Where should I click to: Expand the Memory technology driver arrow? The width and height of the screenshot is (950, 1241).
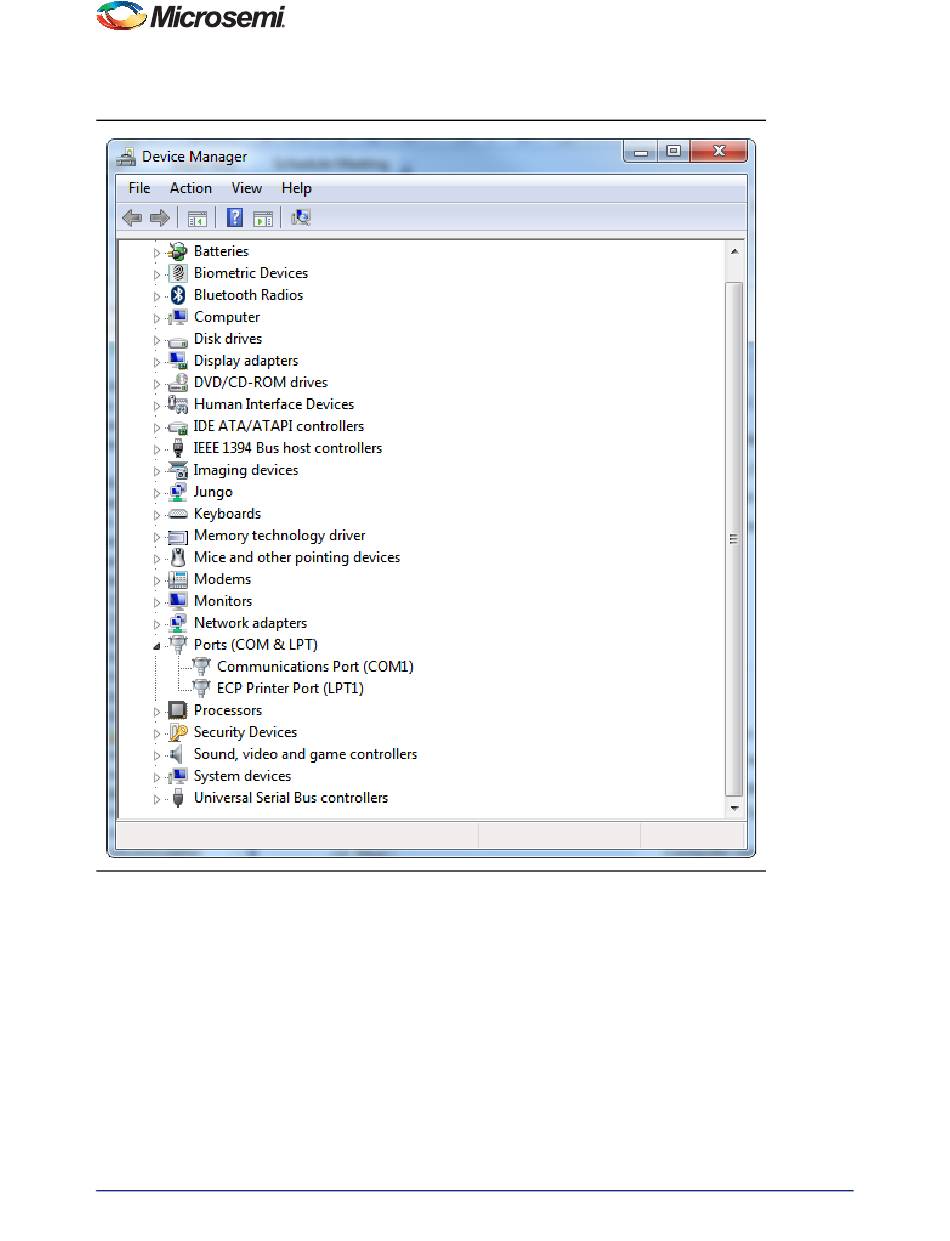click(x=157, y=536)
